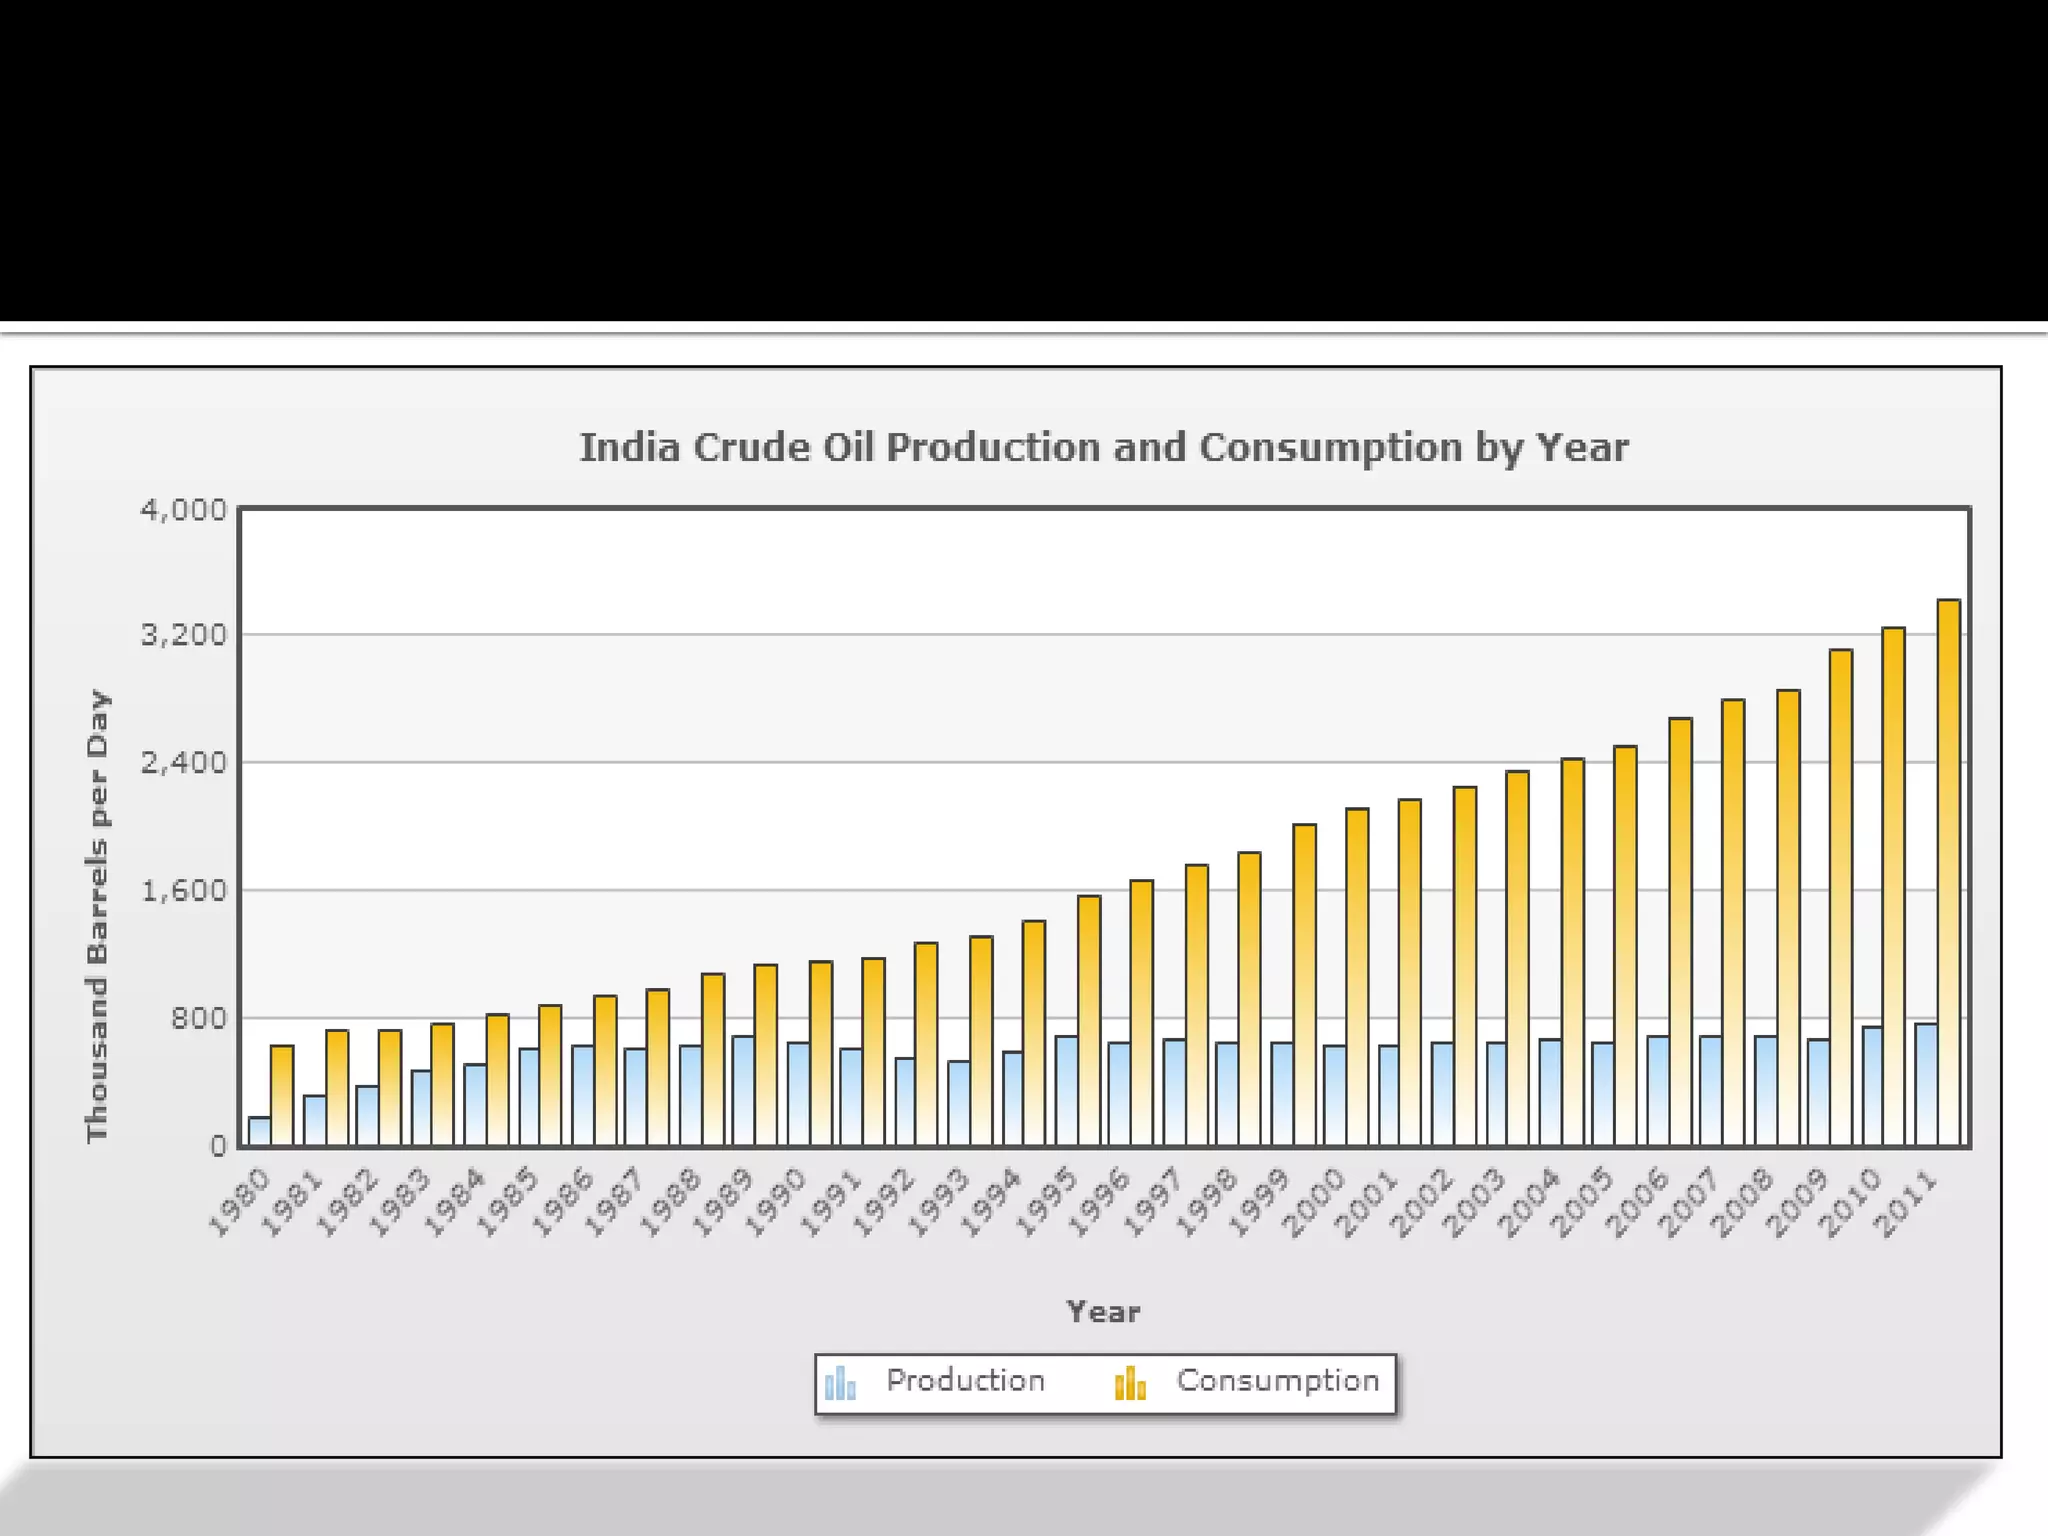Click the 2011 production bar
The height and width of the screenshot is (1536, 2048).
[x=1926, y=1084]
